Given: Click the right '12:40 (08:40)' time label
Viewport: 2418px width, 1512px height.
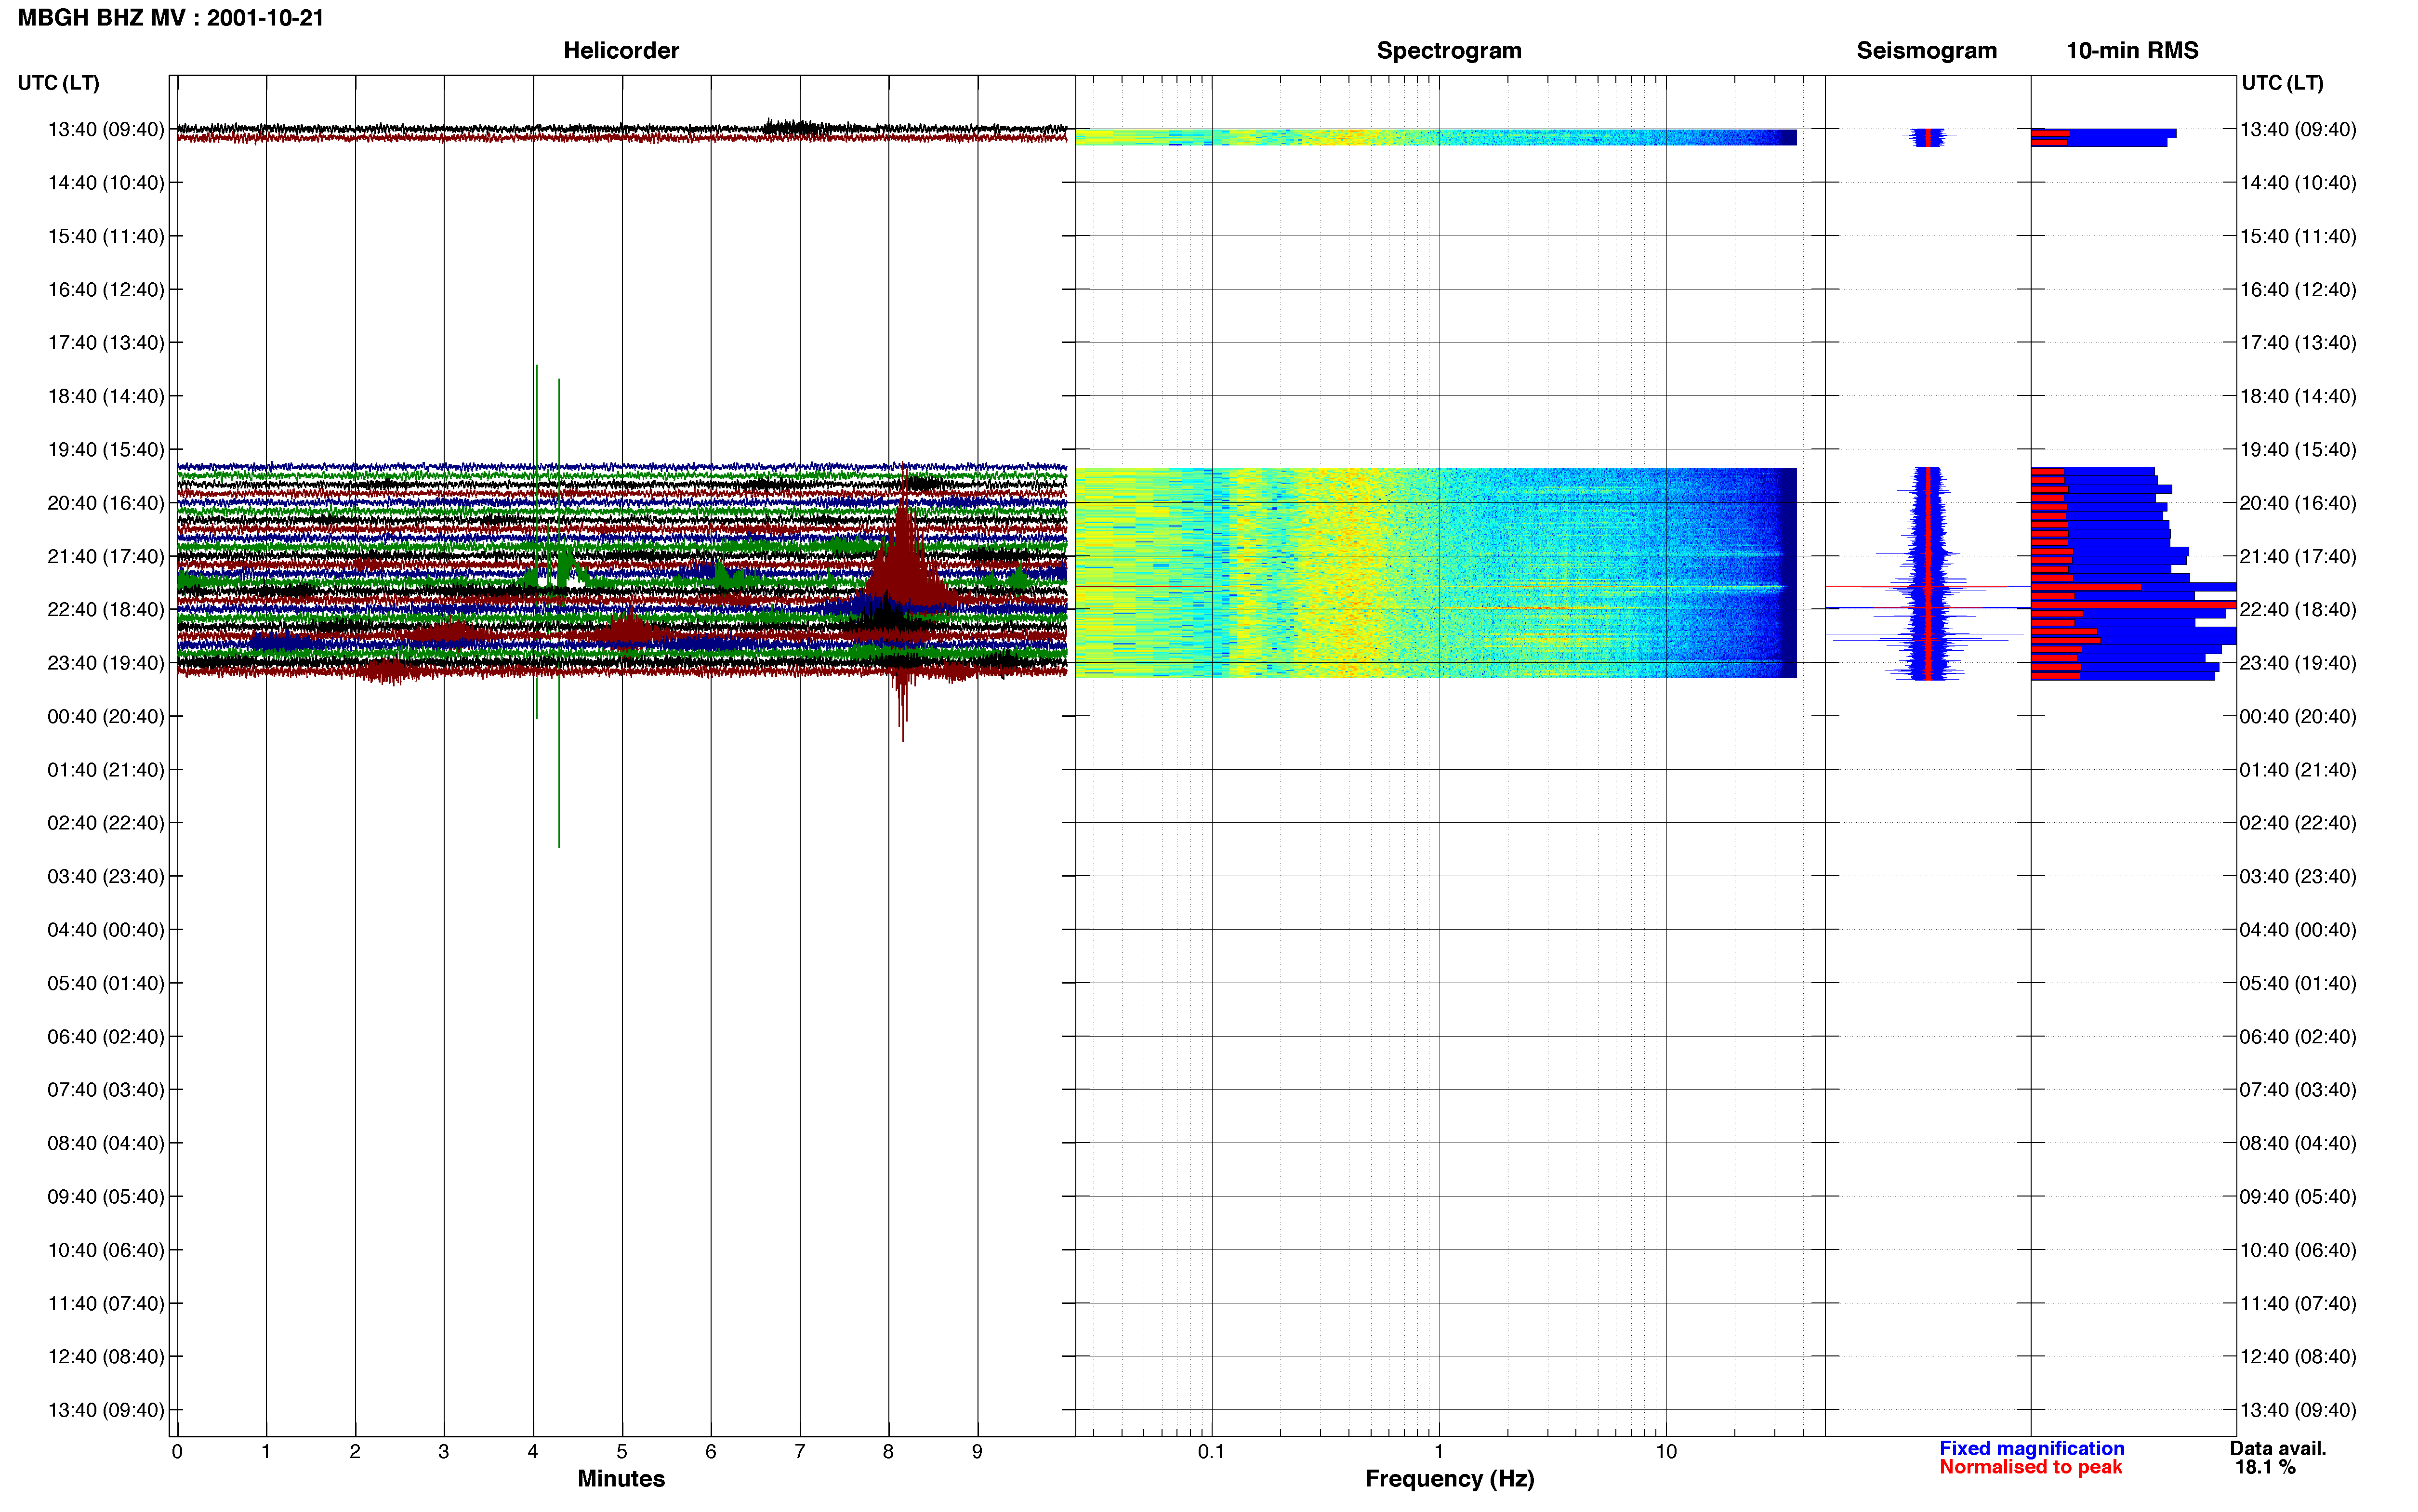Looking at the screenshot, I should 2298,1357.
